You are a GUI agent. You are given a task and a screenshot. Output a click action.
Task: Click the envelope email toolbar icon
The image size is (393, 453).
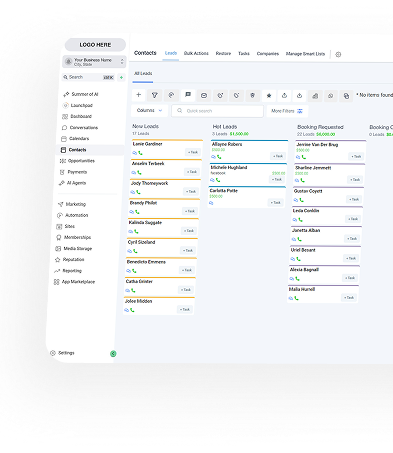pos(204,96)
